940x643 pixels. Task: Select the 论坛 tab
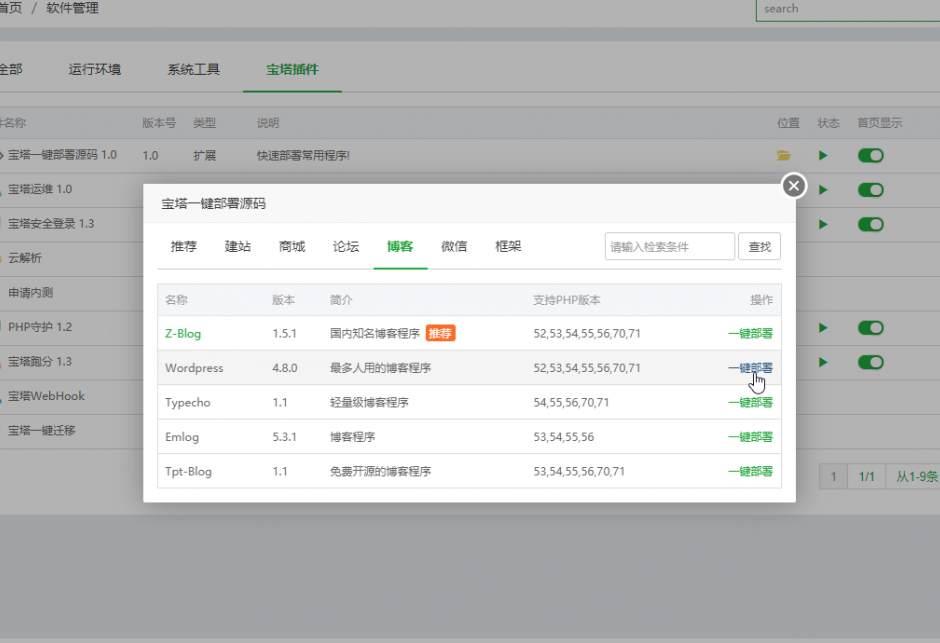click(346, 246)
